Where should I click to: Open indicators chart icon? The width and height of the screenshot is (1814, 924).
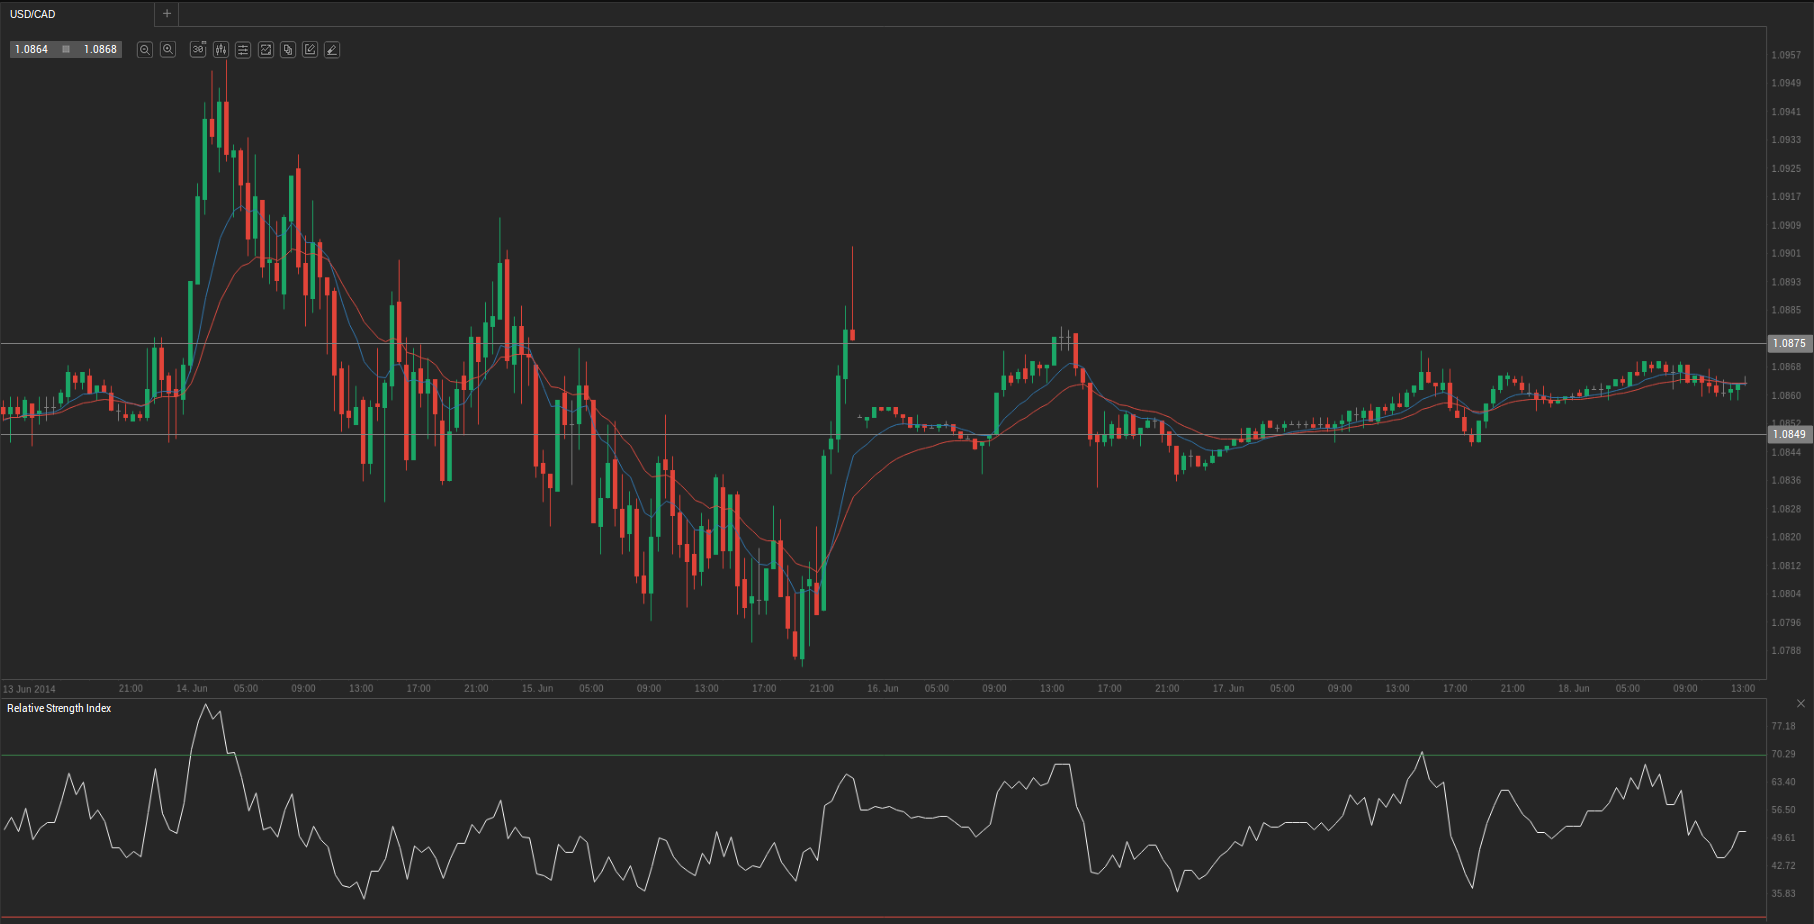[x=266, y=49]
